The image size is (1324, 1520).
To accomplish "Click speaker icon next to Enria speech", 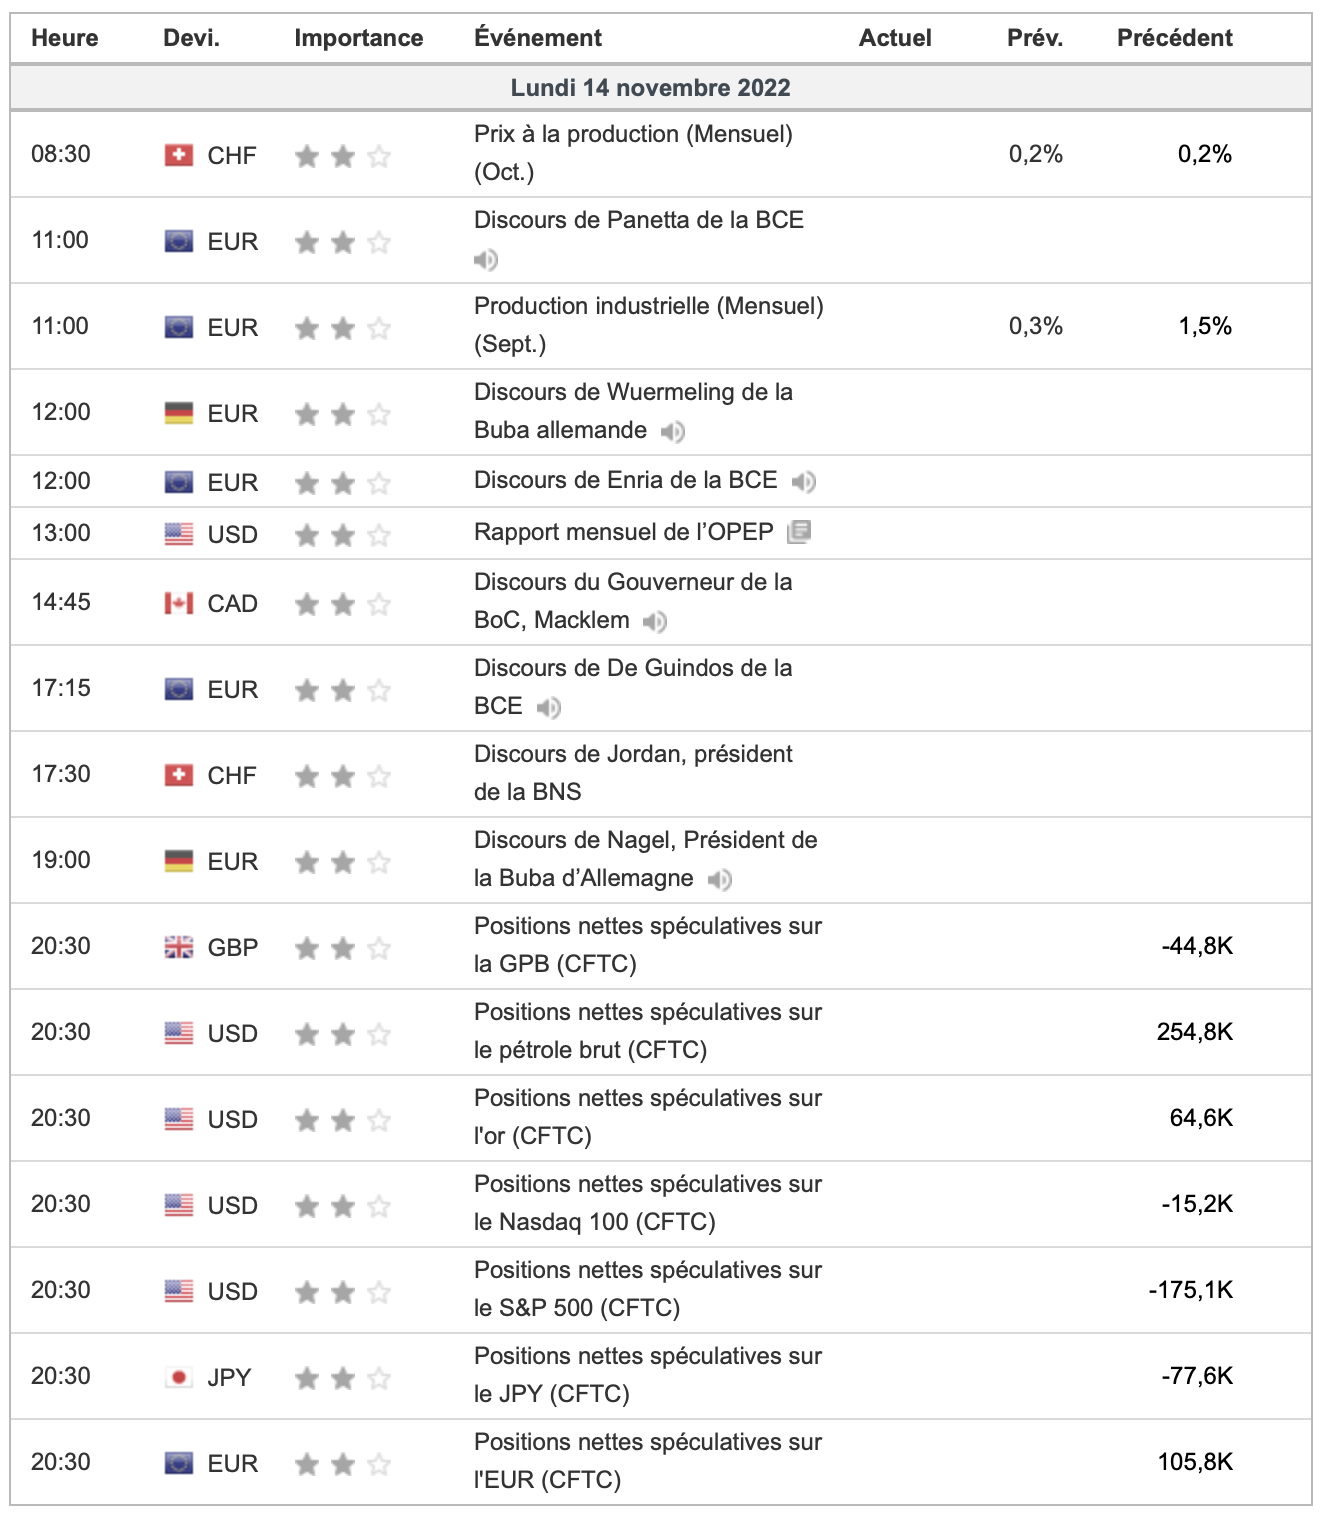I will [x=804, y=482].
